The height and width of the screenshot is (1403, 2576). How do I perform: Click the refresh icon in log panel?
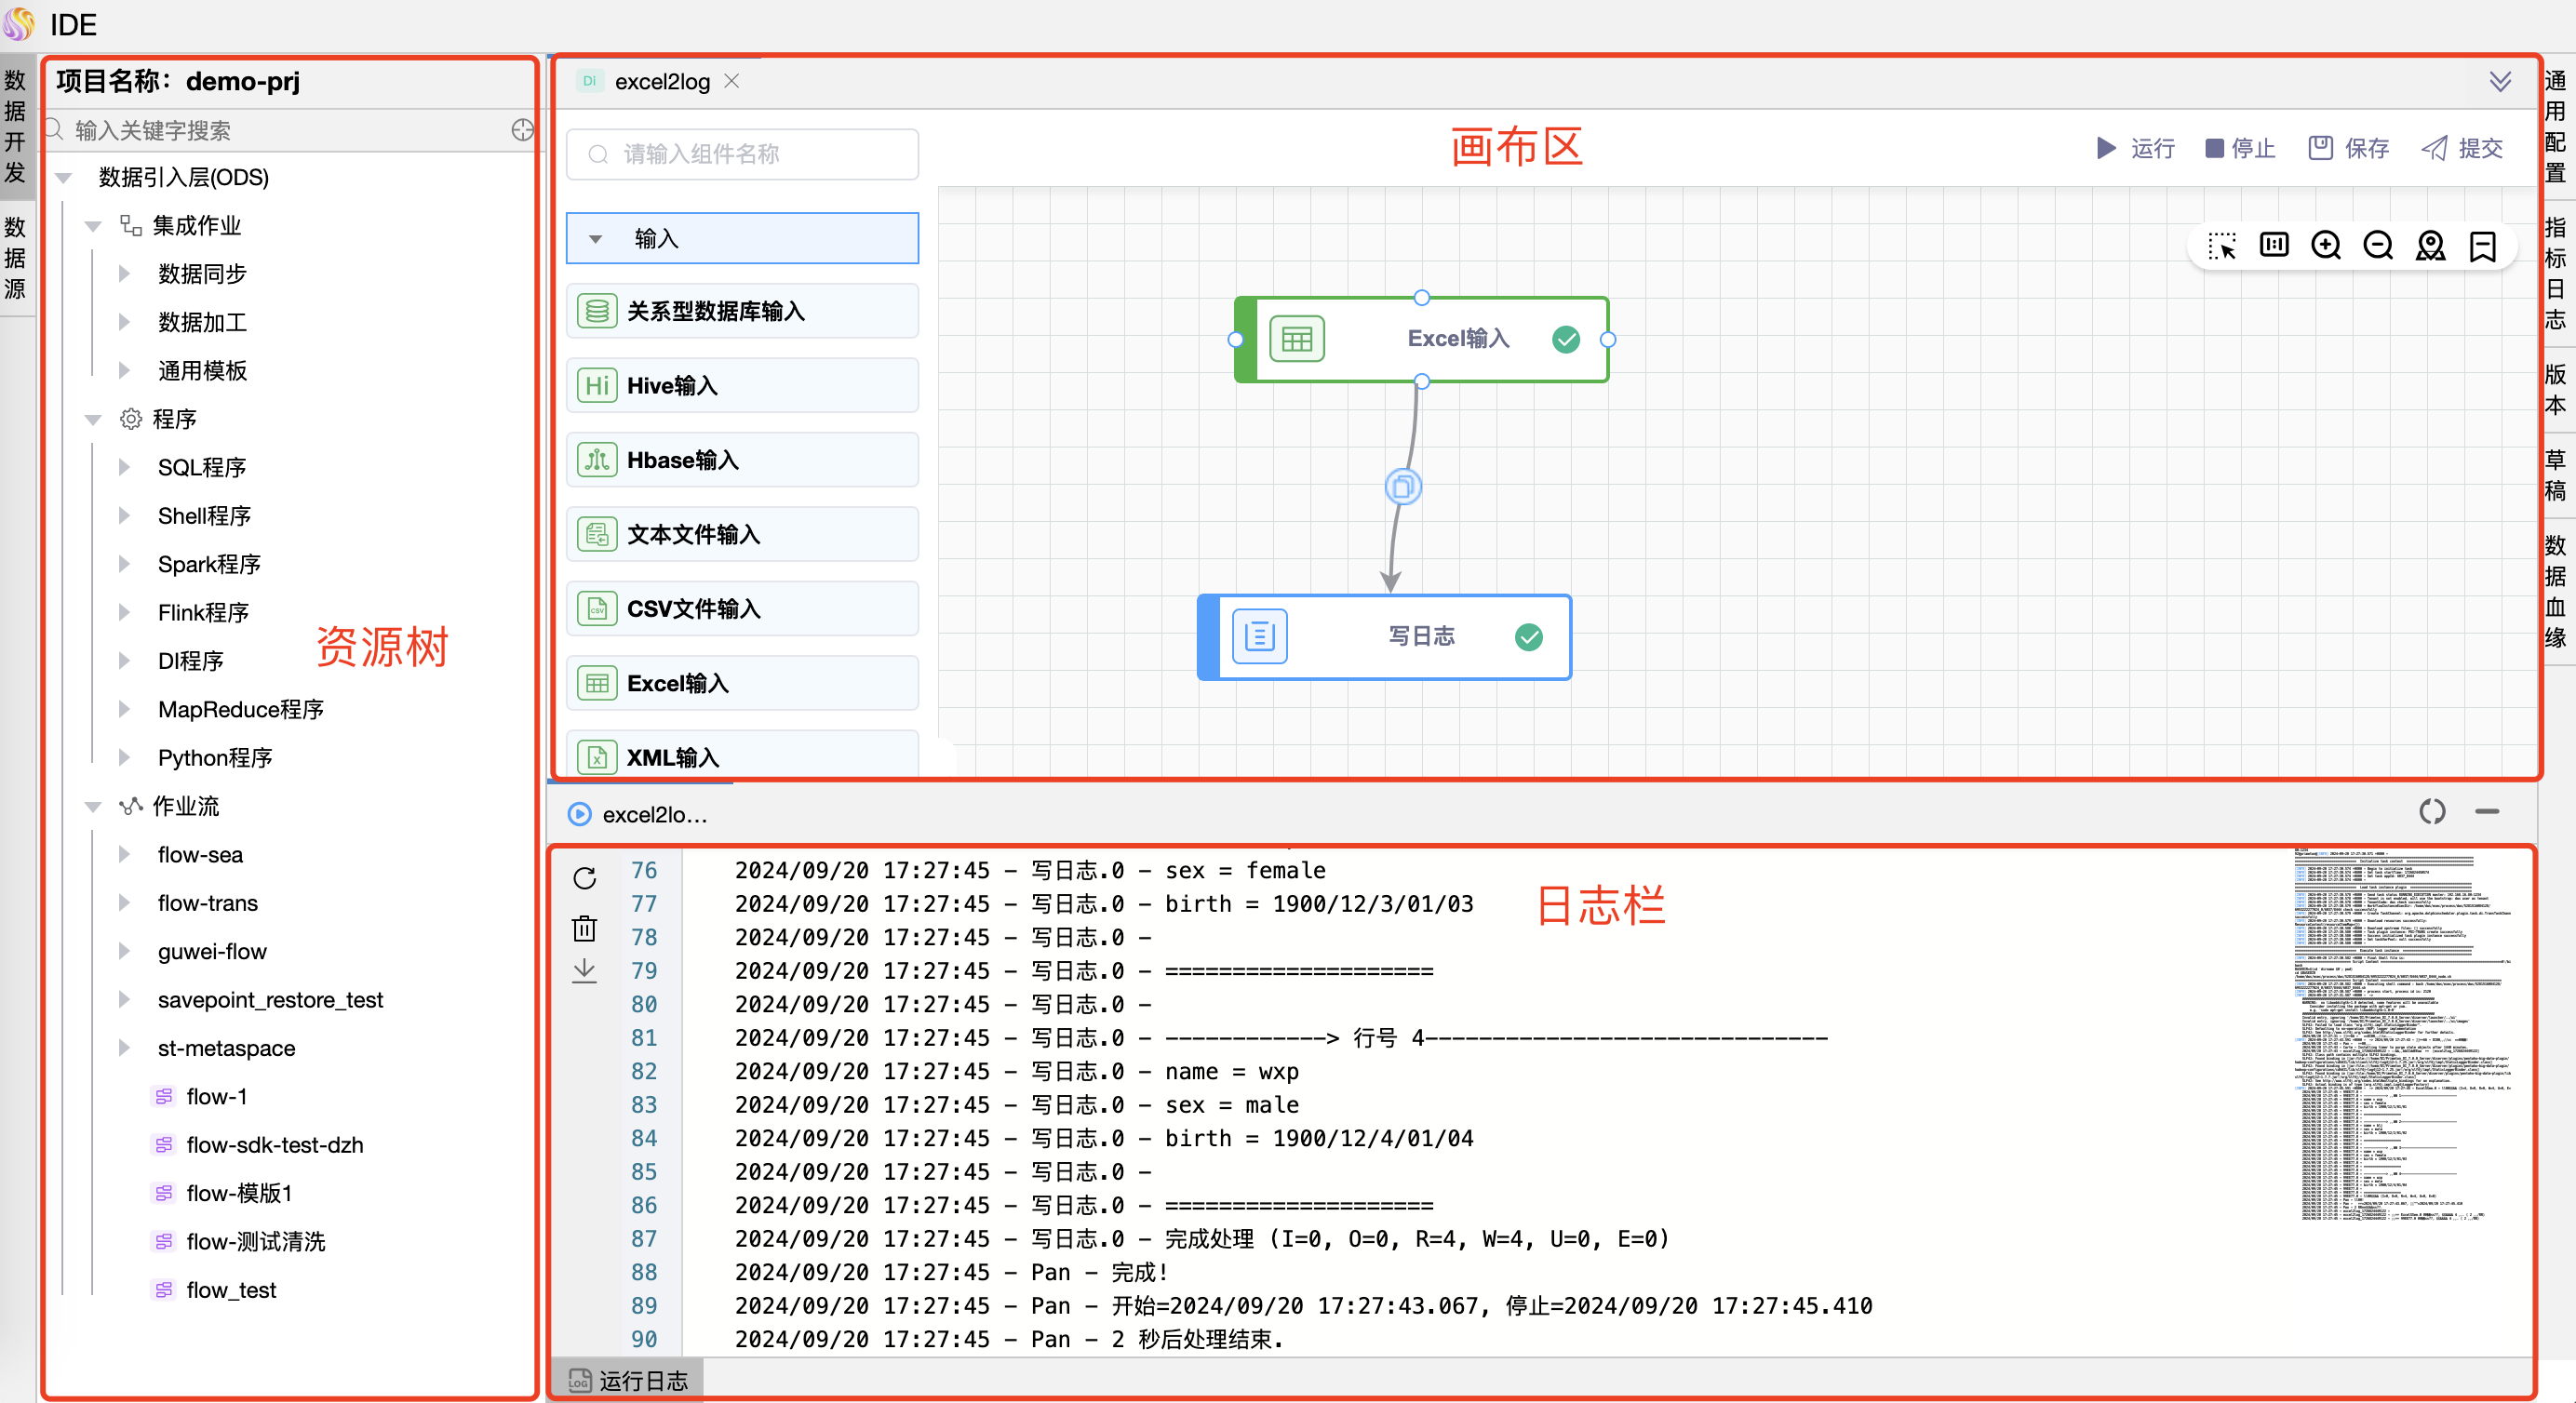click(x=585, y=876)
